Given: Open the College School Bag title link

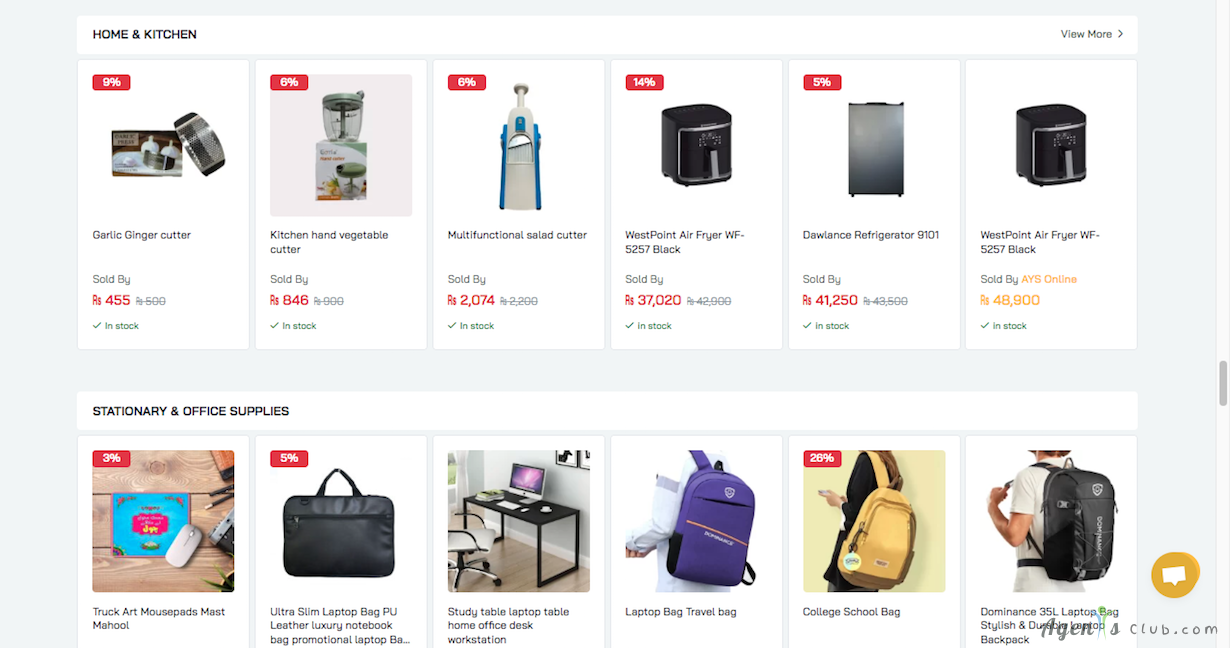Looking at the screenshot, I should click(851, 612).
